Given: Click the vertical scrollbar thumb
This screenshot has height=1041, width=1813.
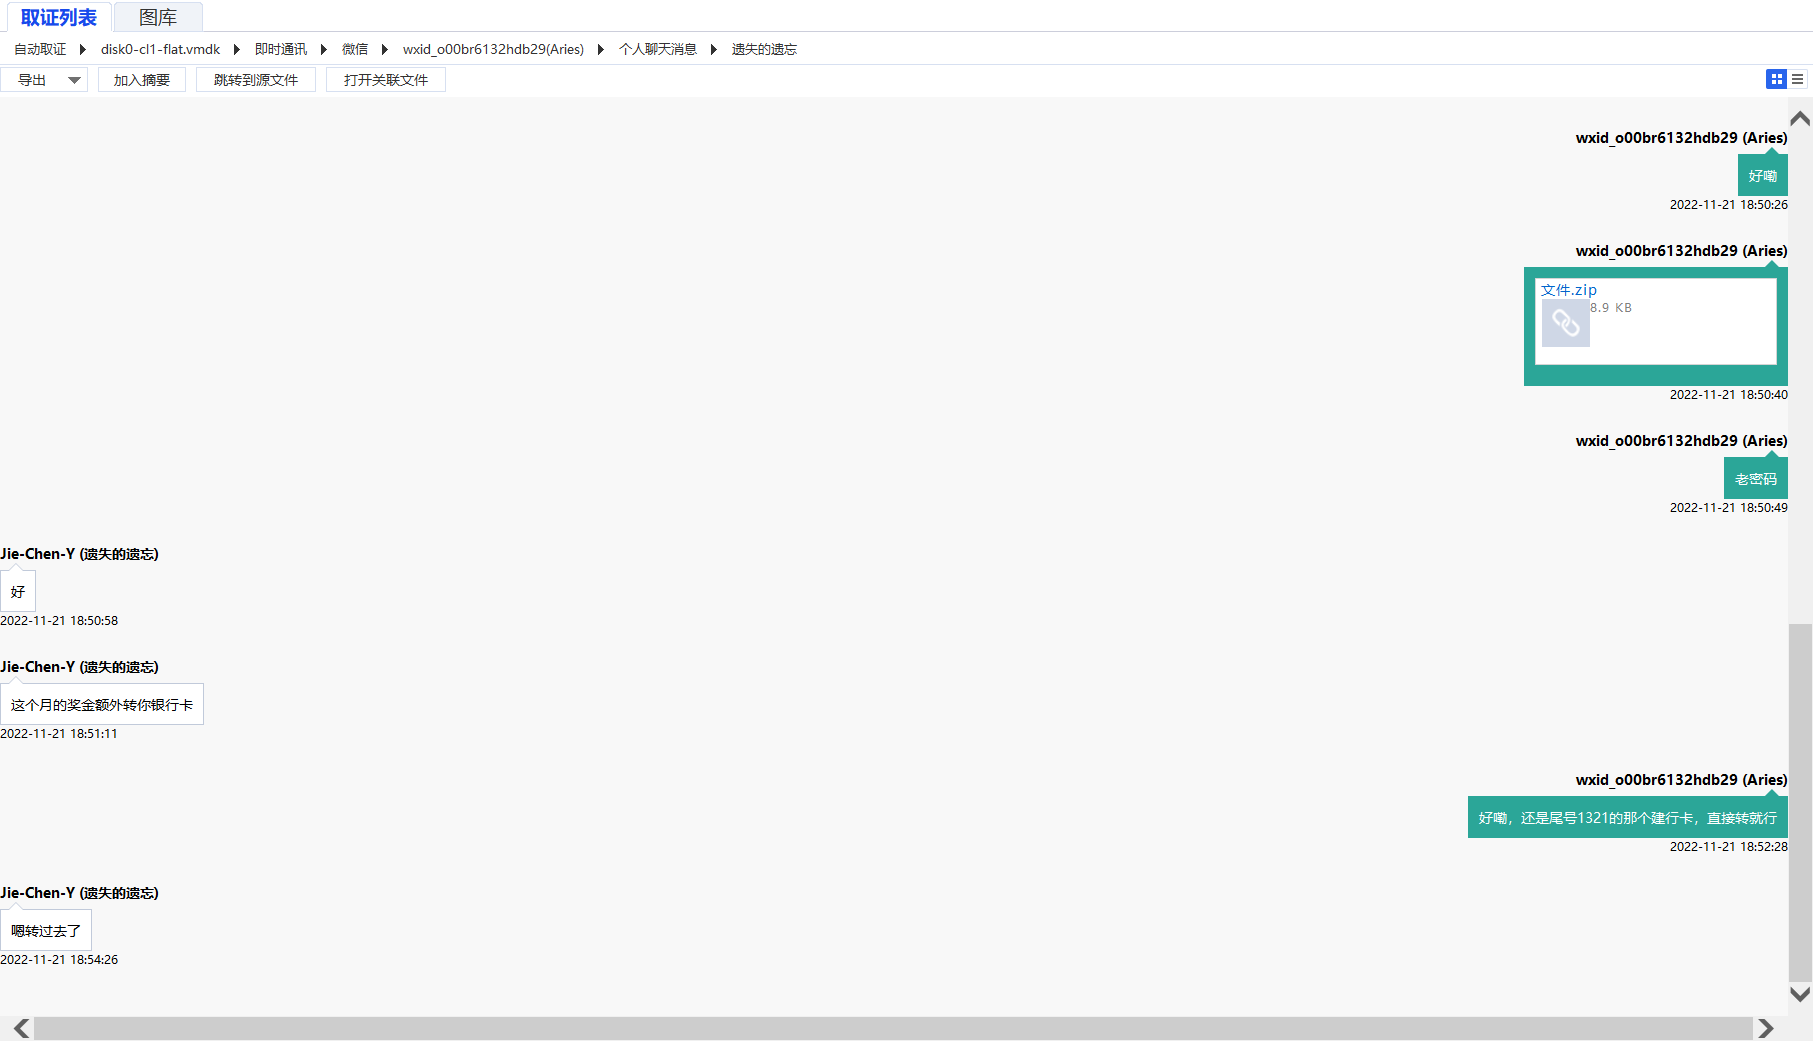Looking at the screenshot, I should tap(1800, 802).
